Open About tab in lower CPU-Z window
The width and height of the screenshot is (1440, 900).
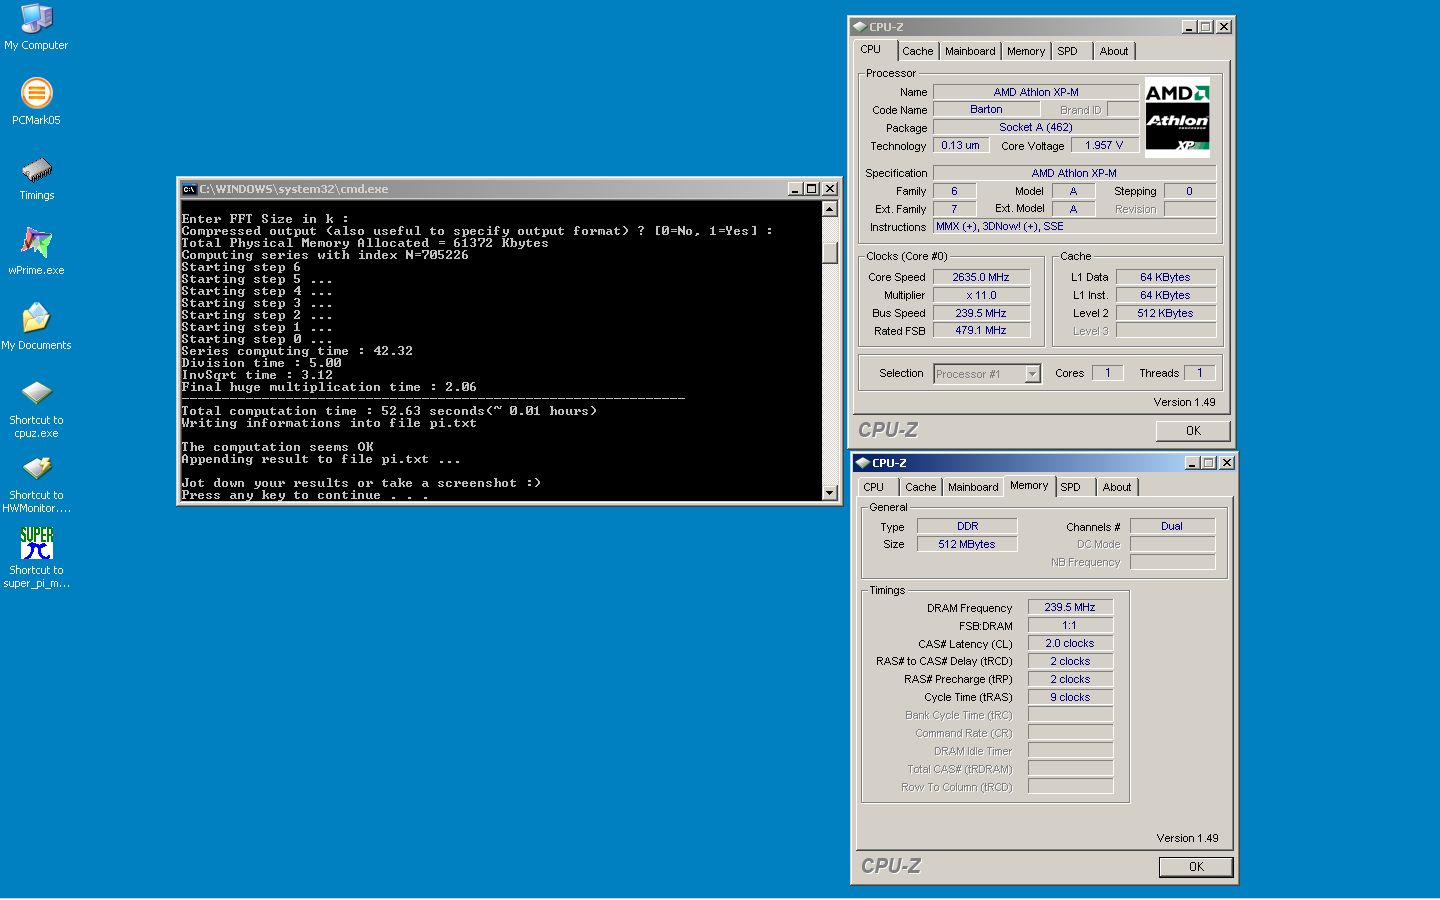point(1117,487)
